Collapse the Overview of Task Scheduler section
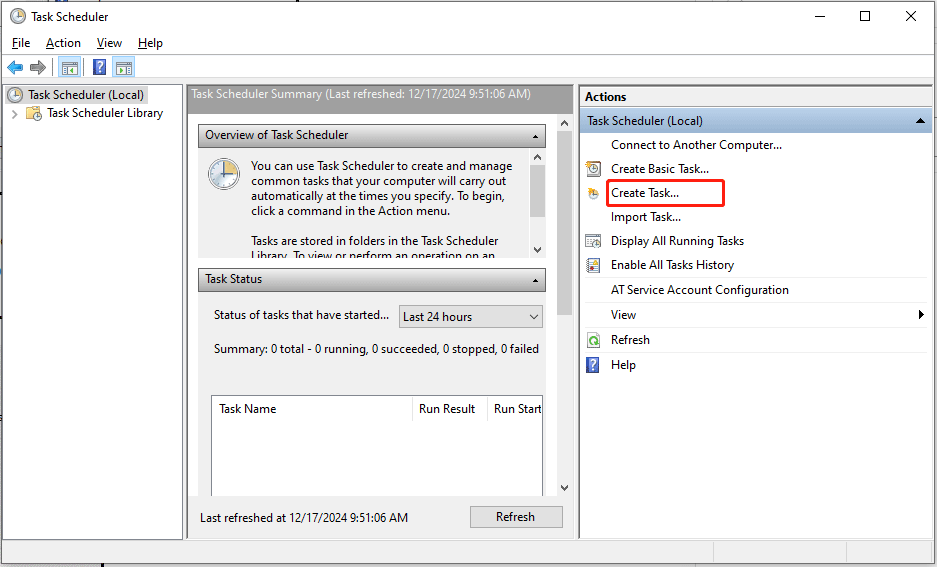This screenshot has height=567, width=937. pyautogui.click(x=535, y=136)
